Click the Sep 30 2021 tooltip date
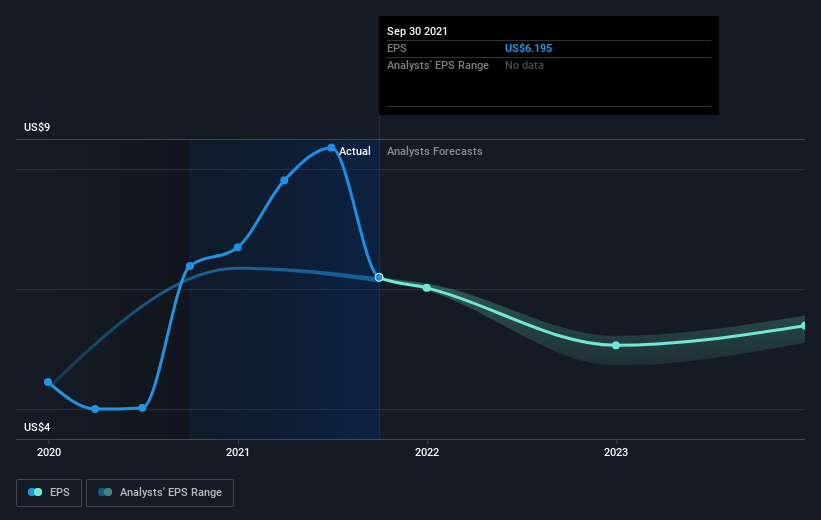This screenshot has height=520, width=821. [417, 31]
